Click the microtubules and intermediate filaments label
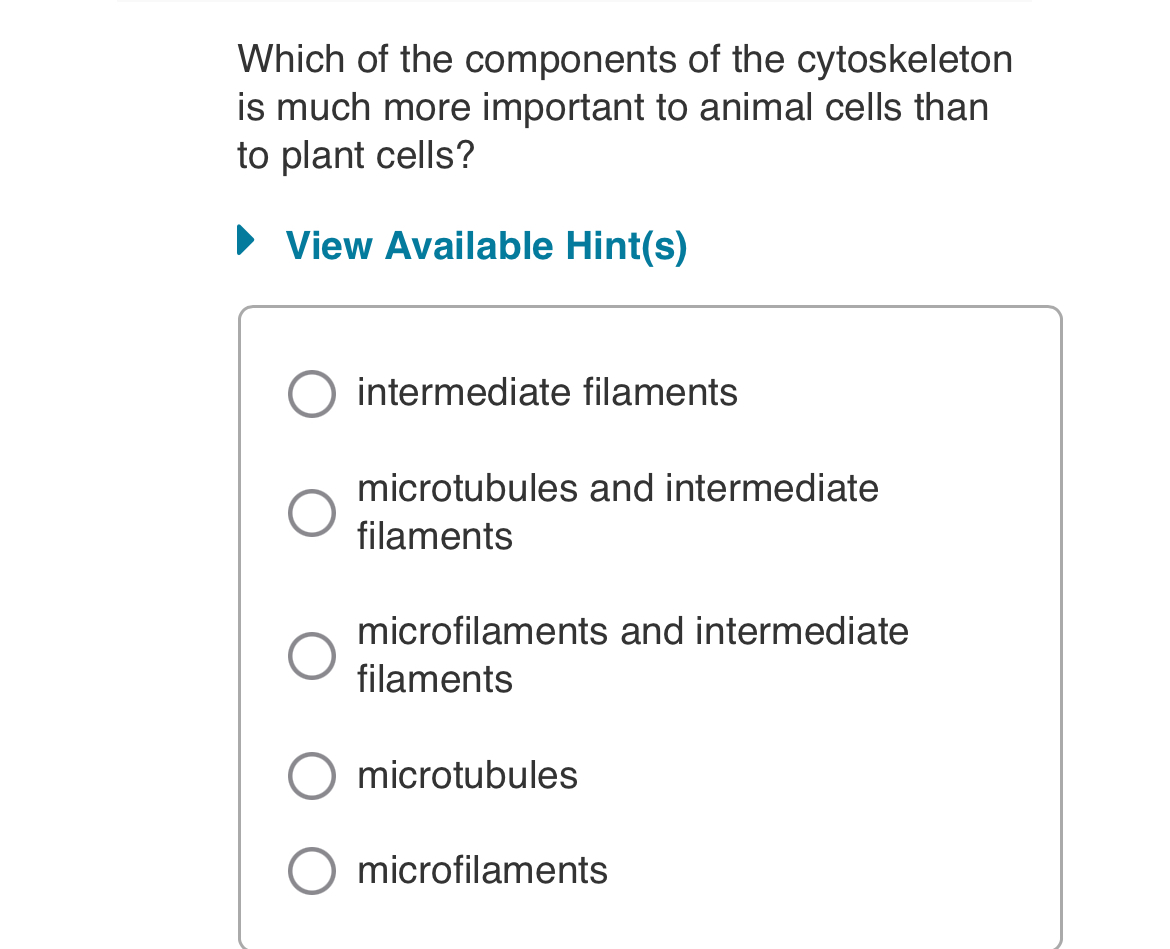Screen dimensions: 1170x949 [617, 511]
